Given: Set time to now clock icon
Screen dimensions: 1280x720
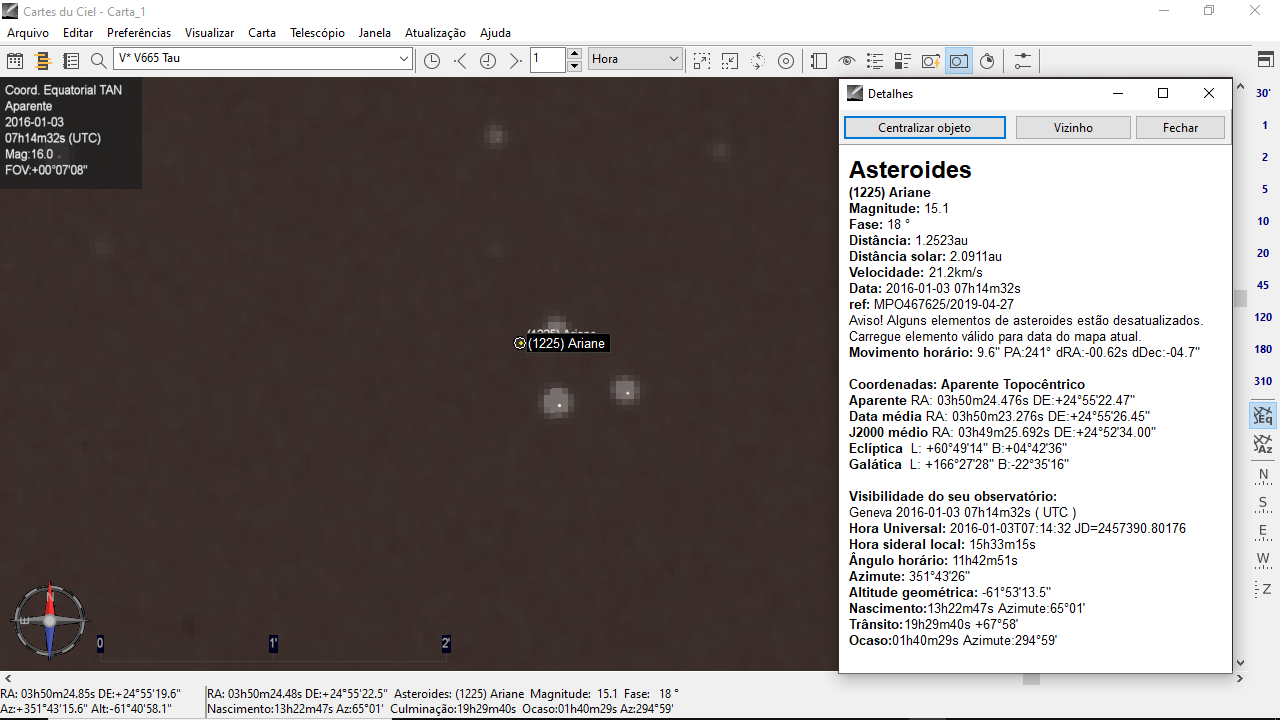Looking at the screenshot, I should 432,61.
